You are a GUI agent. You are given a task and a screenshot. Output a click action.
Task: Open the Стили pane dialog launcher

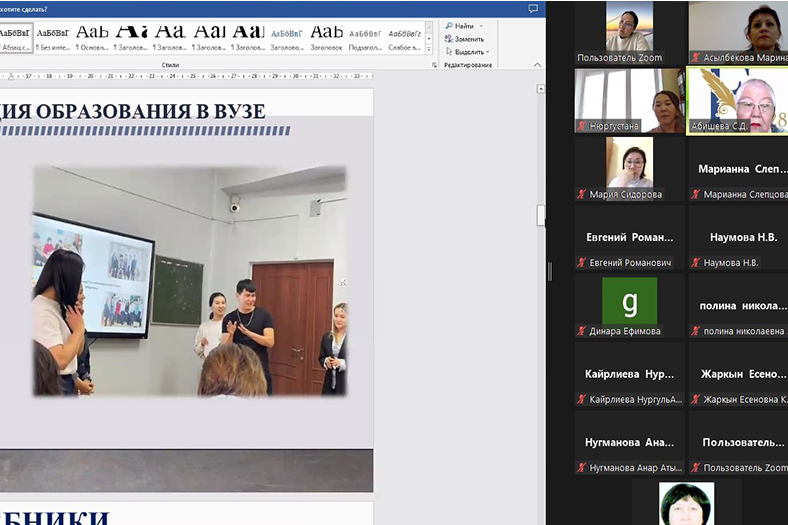(434, 65)
